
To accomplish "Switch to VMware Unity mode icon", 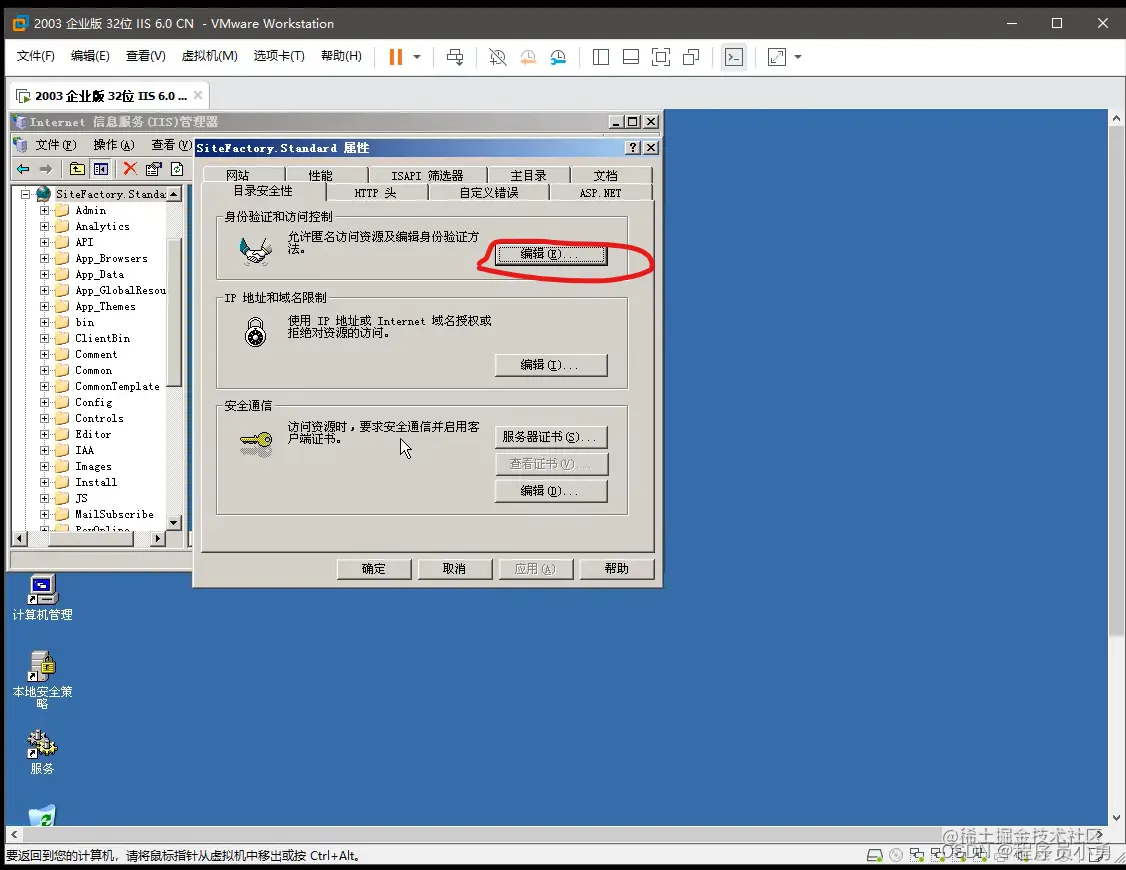I will (x=691, y=57).
